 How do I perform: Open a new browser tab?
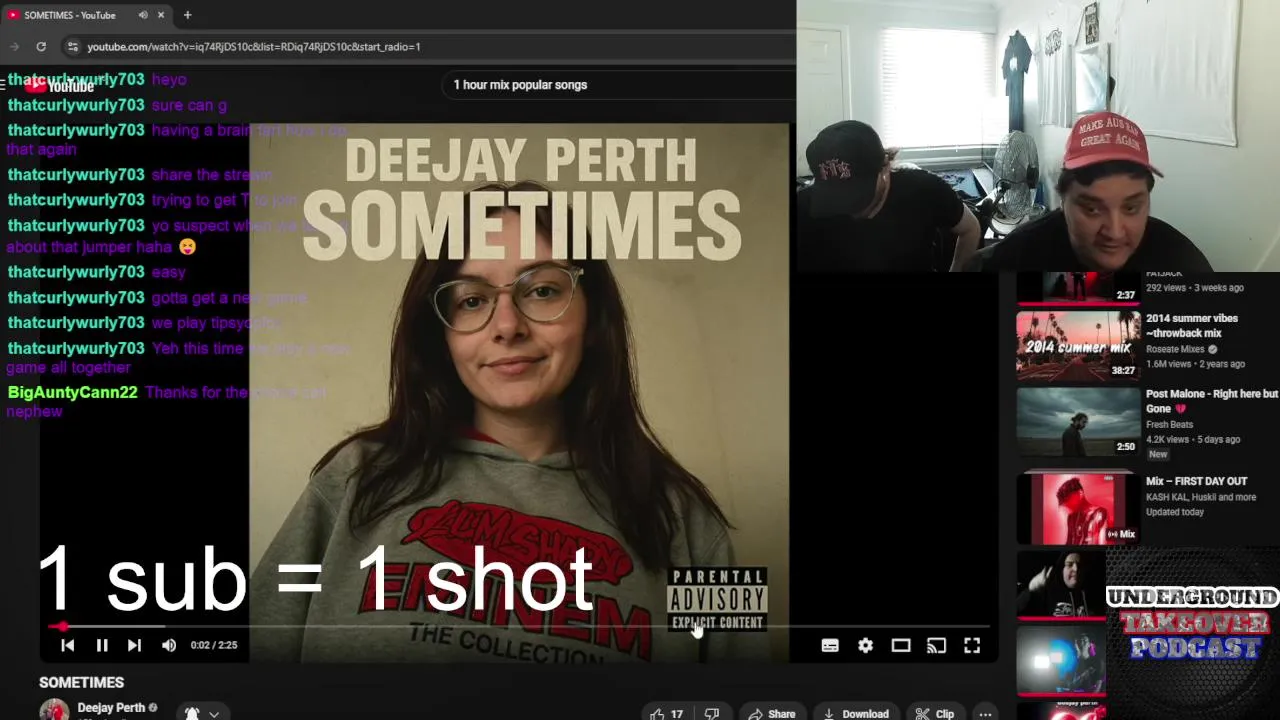[187, 15]
